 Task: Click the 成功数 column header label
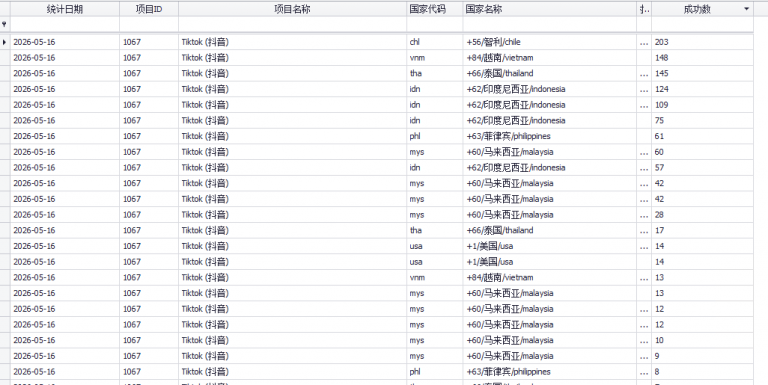pos(697,9)
